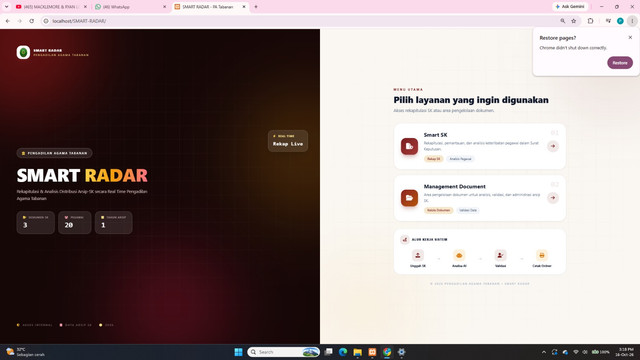Click the Ask Gemini button
The width and height of the screenshot is (640, 360).
tap(570, 7)
